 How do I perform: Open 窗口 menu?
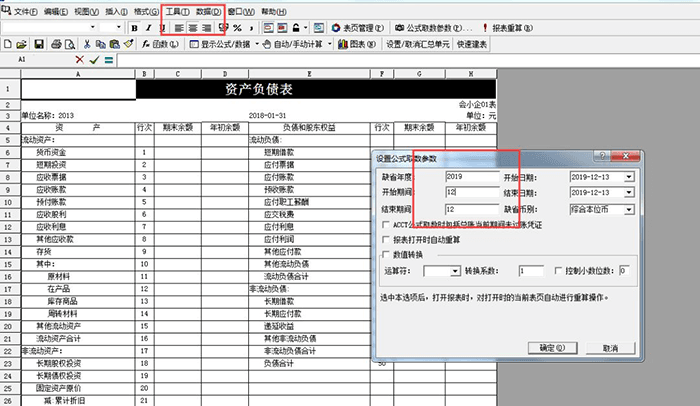[241, 12]
